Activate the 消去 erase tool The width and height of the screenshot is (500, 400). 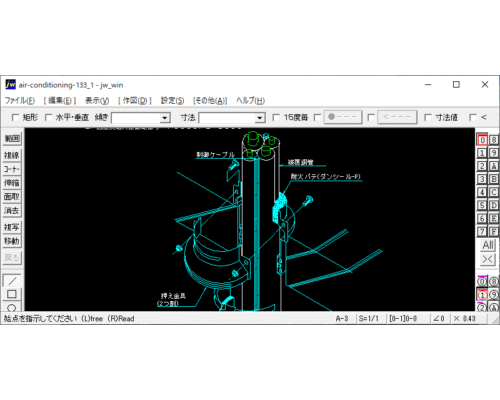click(12, 210)
